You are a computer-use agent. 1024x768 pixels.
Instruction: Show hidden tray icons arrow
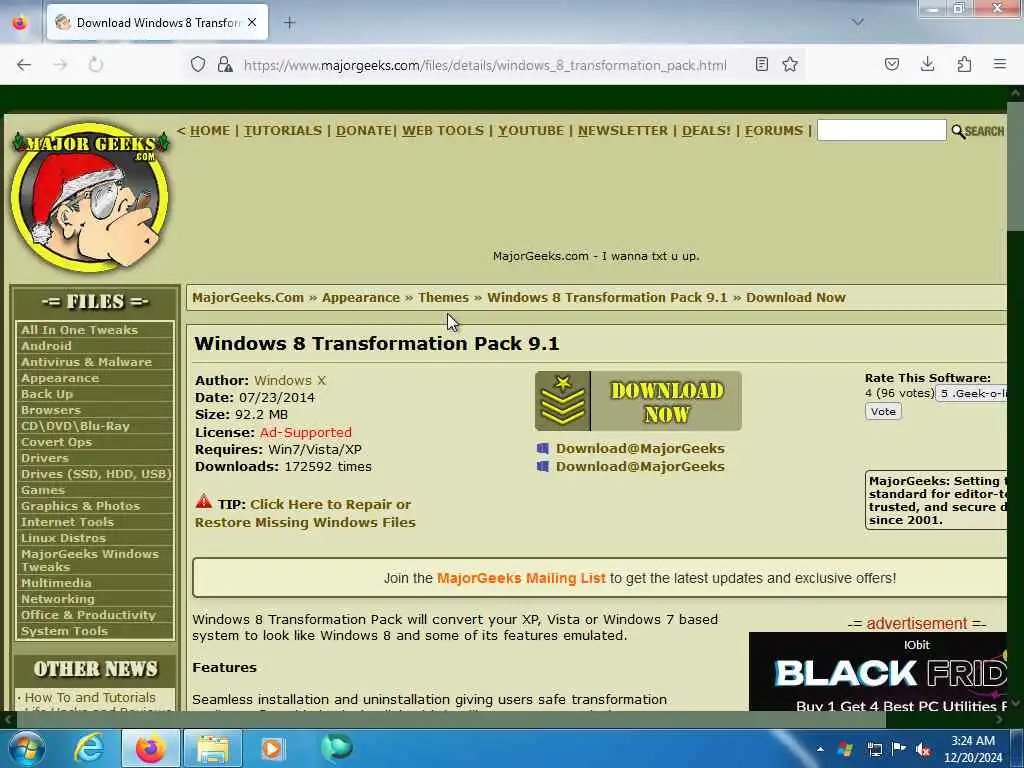(820, 749)
